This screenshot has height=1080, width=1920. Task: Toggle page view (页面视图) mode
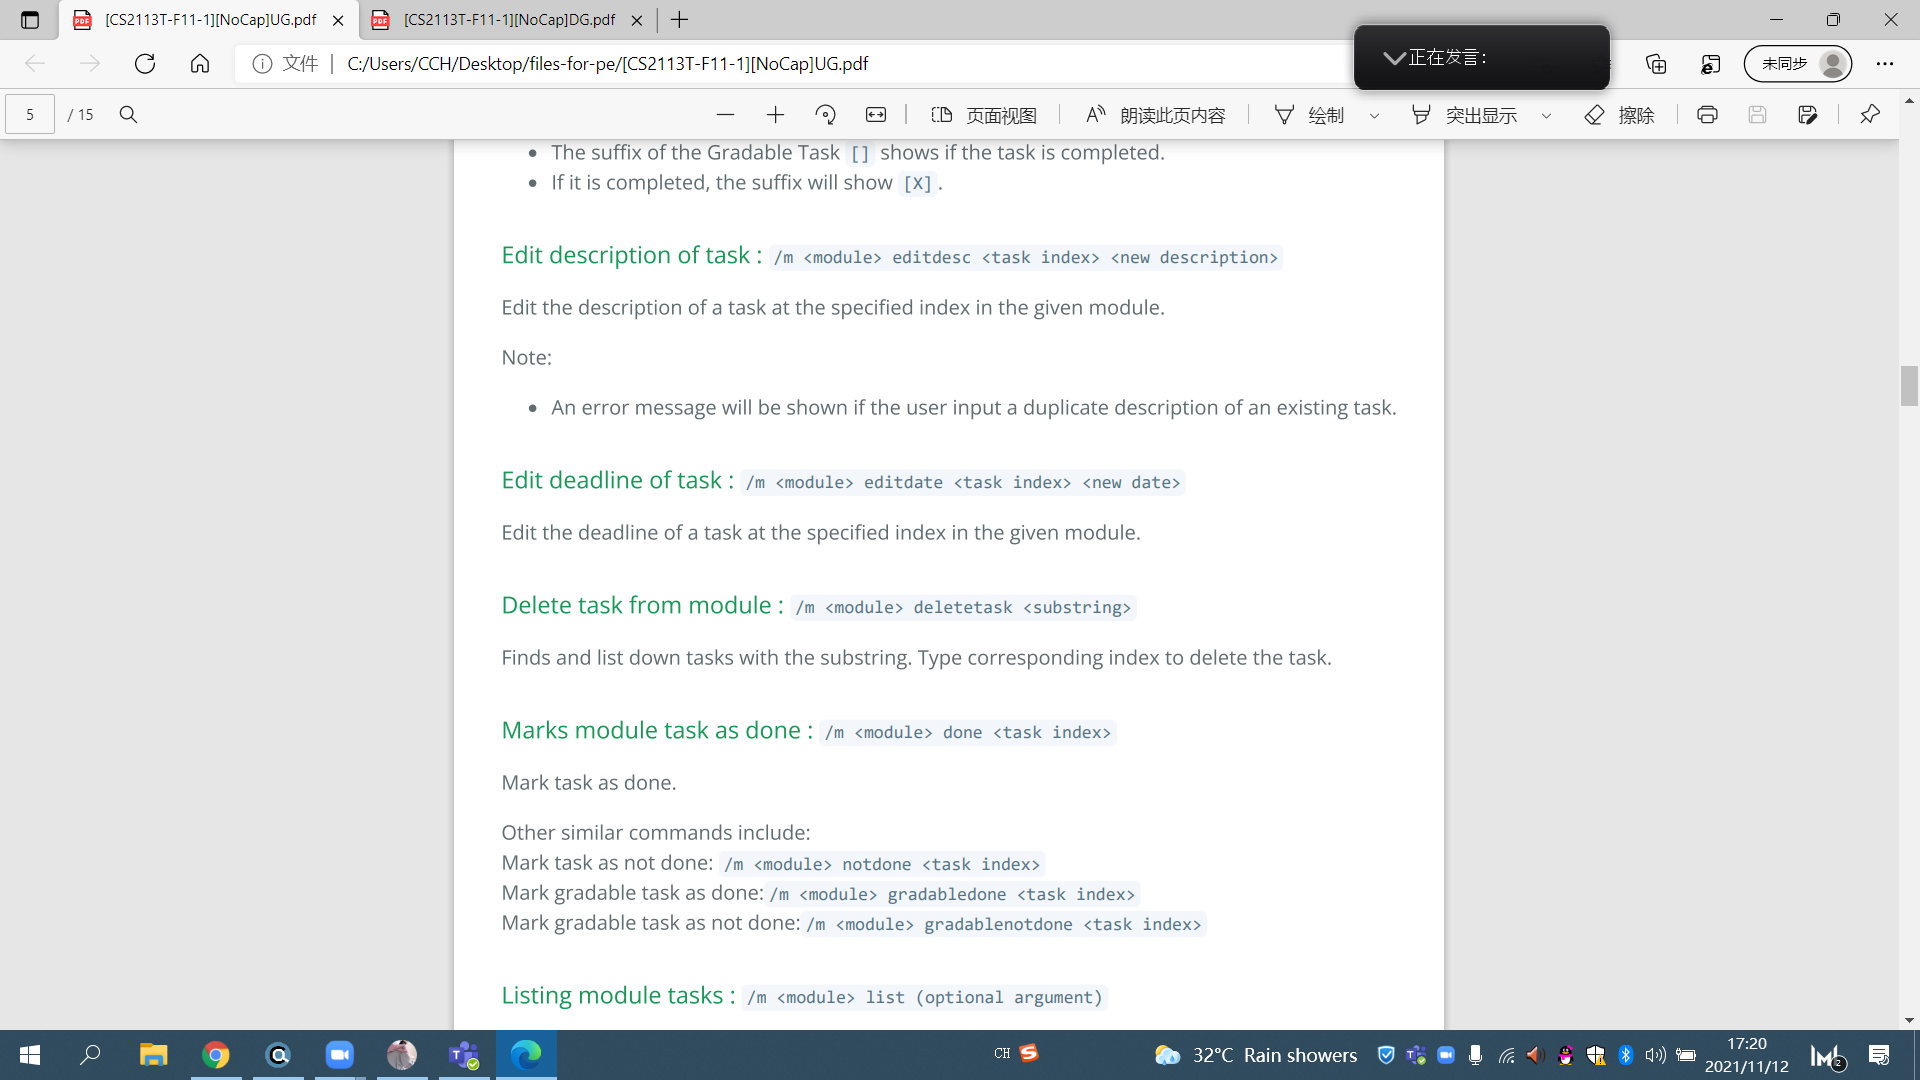pos(984,115)
